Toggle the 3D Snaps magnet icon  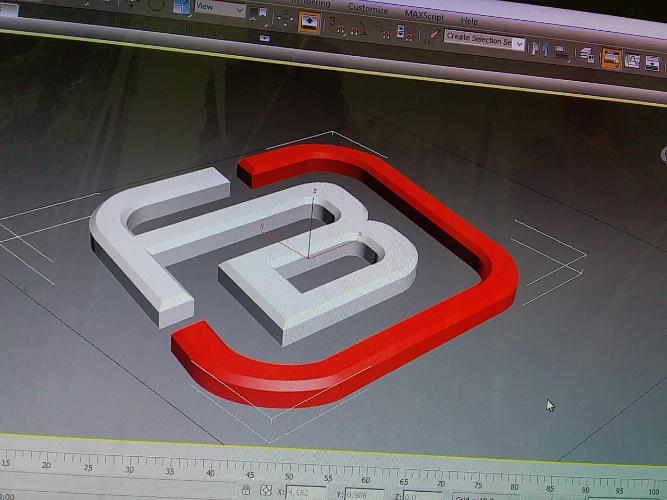point(336,26)
